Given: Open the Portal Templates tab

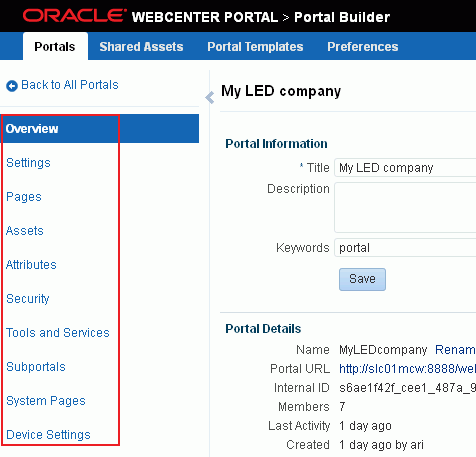Looking at the screenshot, I should pos(255,47).
